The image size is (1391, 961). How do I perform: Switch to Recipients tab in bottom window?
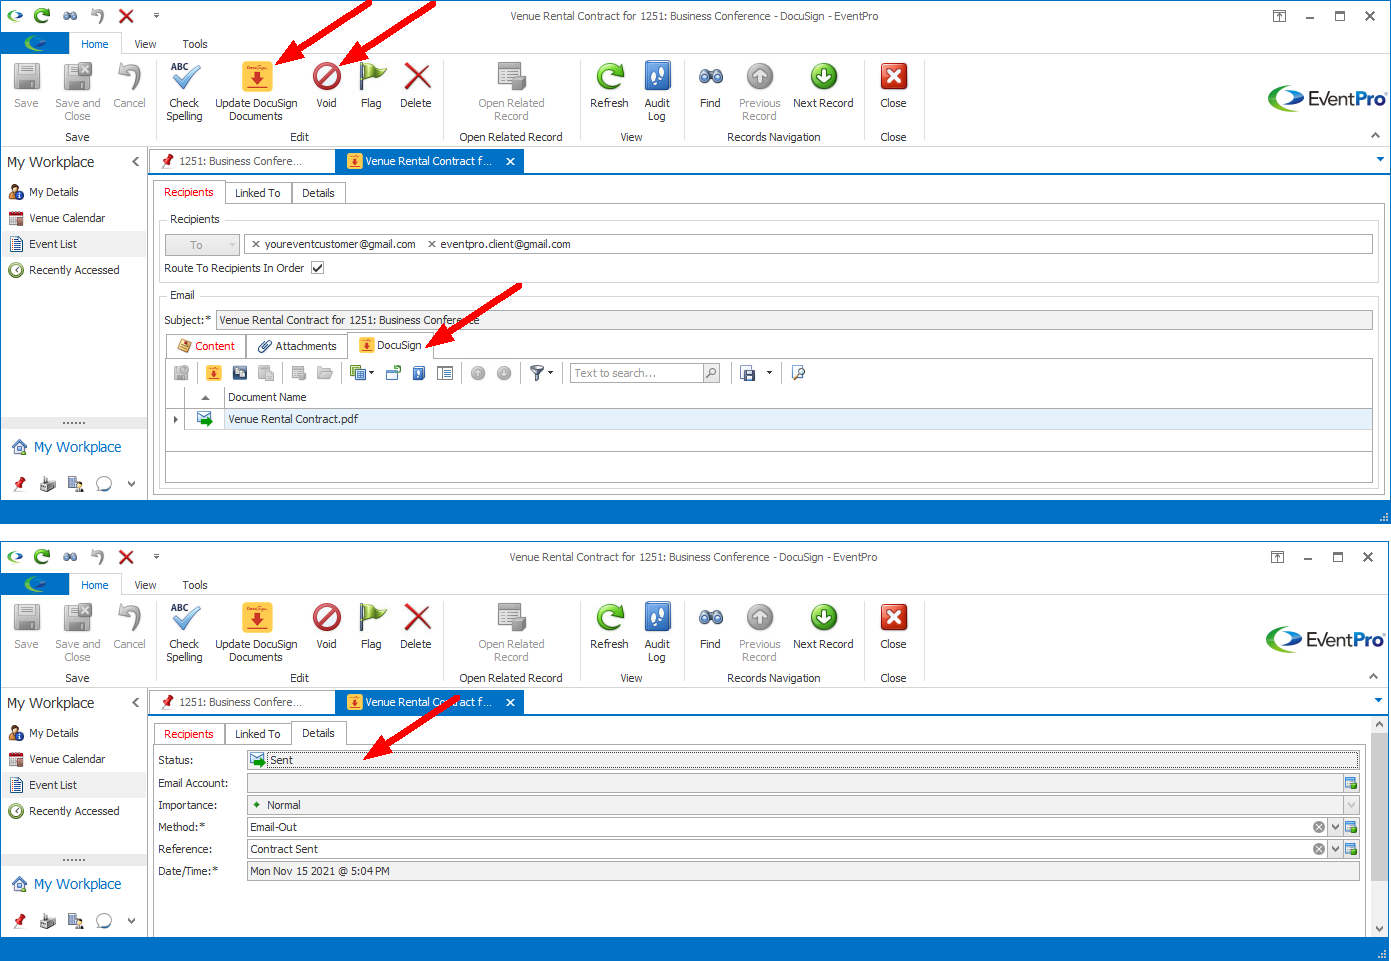point(189,734)
